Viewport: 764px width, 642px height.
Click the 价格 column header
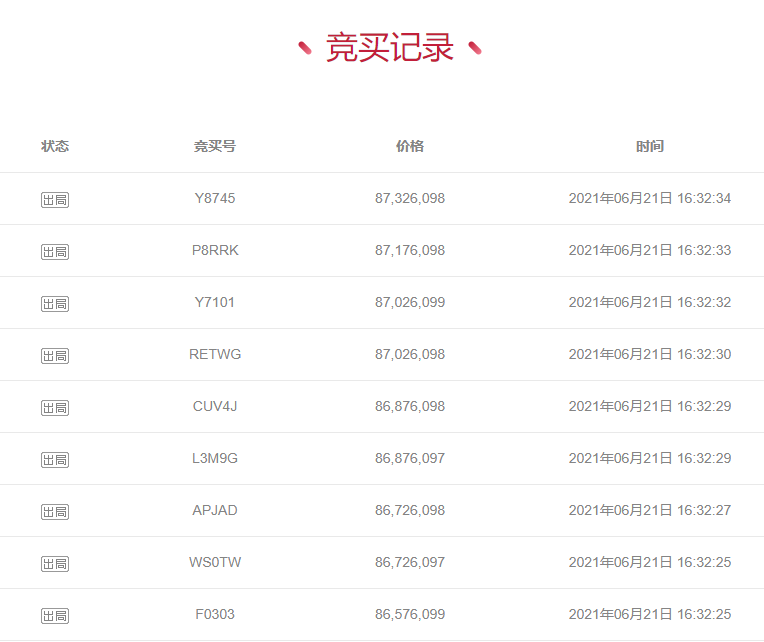point(410,146)
